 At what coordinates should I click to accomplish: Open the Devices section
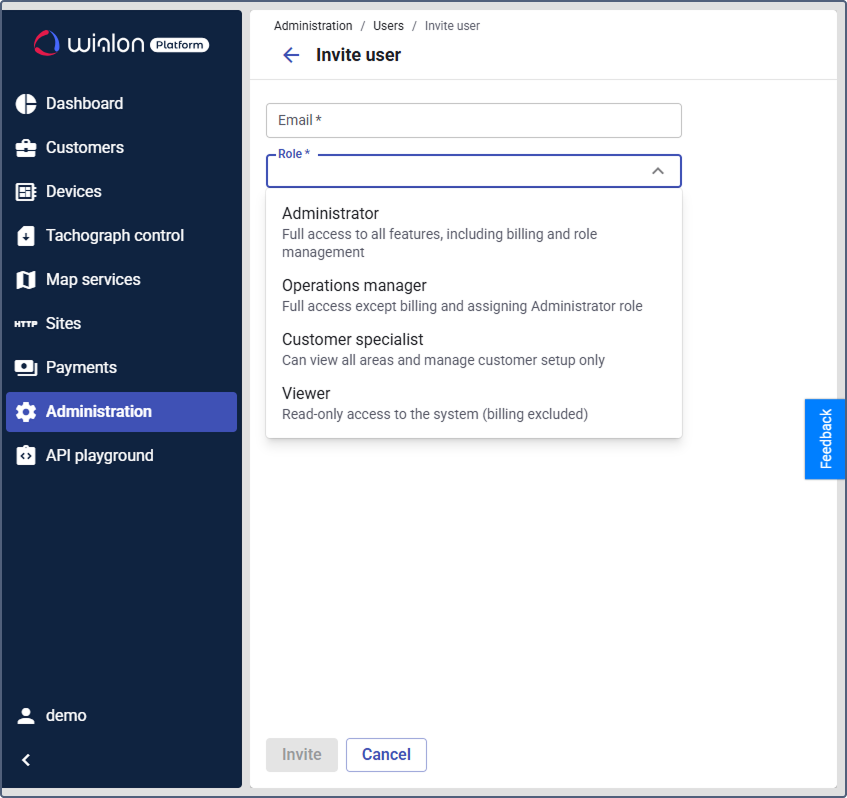[78, 191]
